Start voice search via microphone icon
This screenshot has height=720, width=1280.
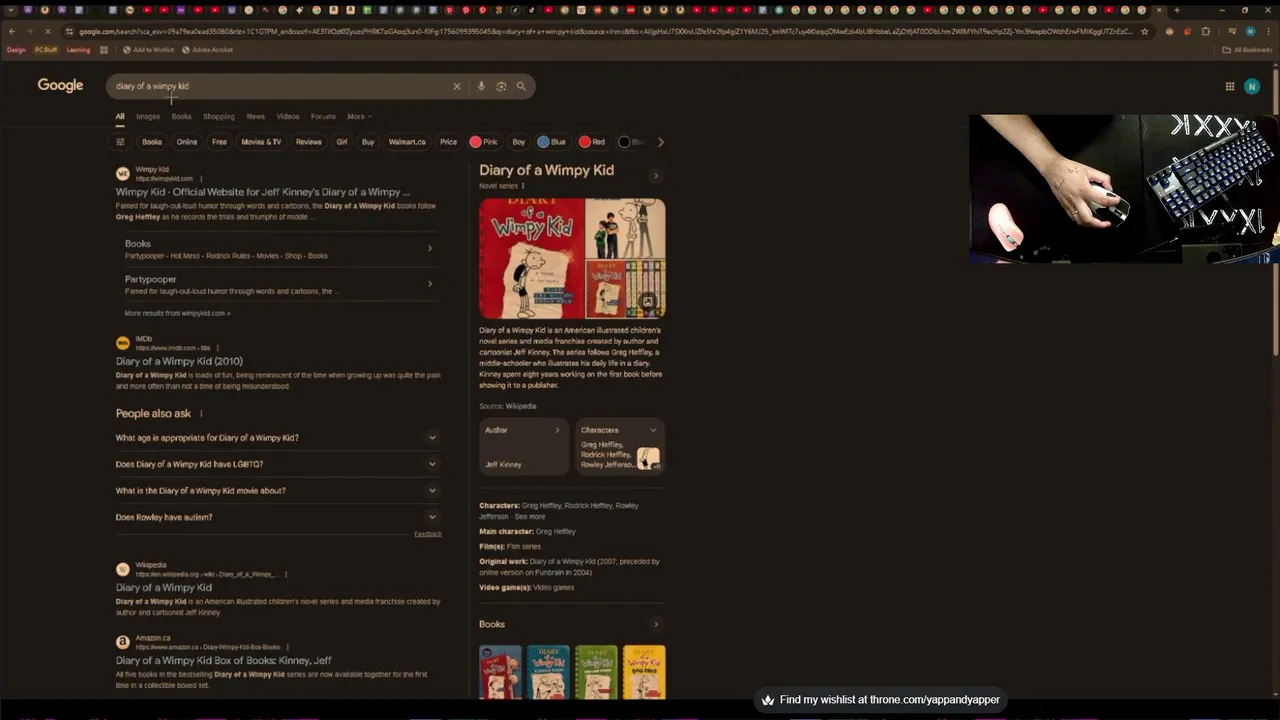point(481,86)
